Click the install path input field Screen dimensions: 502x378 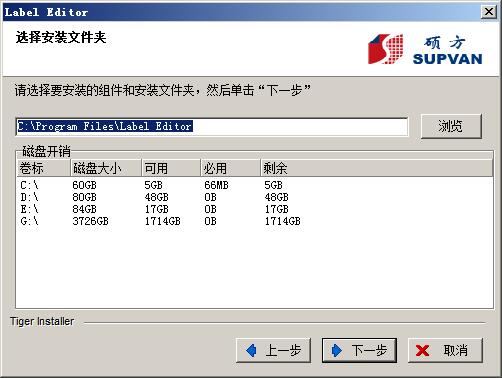click(x=212, y=126)
